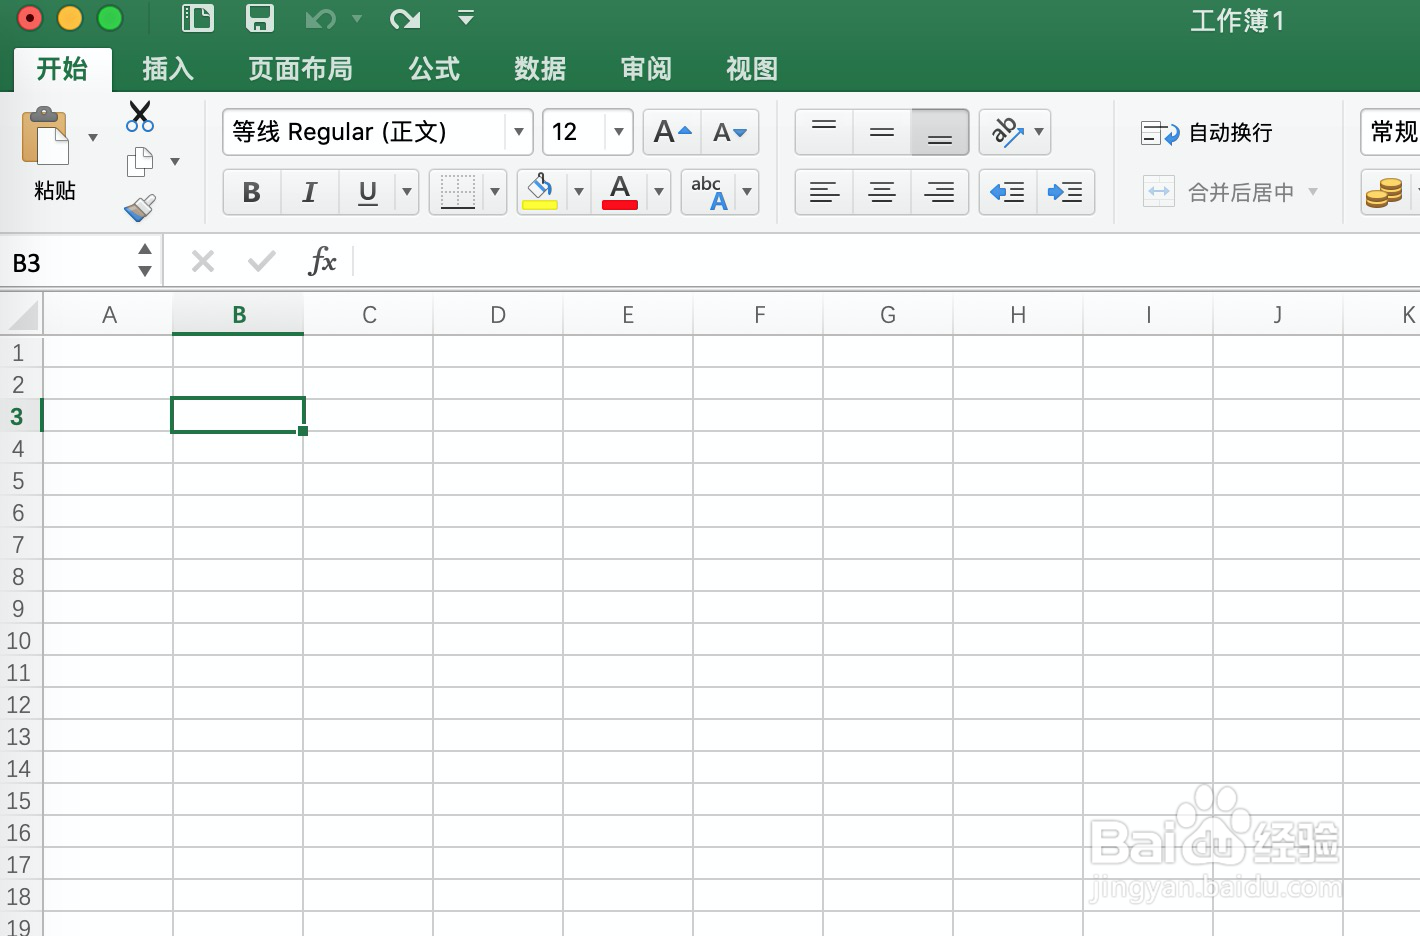Center text horizontally
Viewport: 1420px width, 936px height.
click(882, 192)
